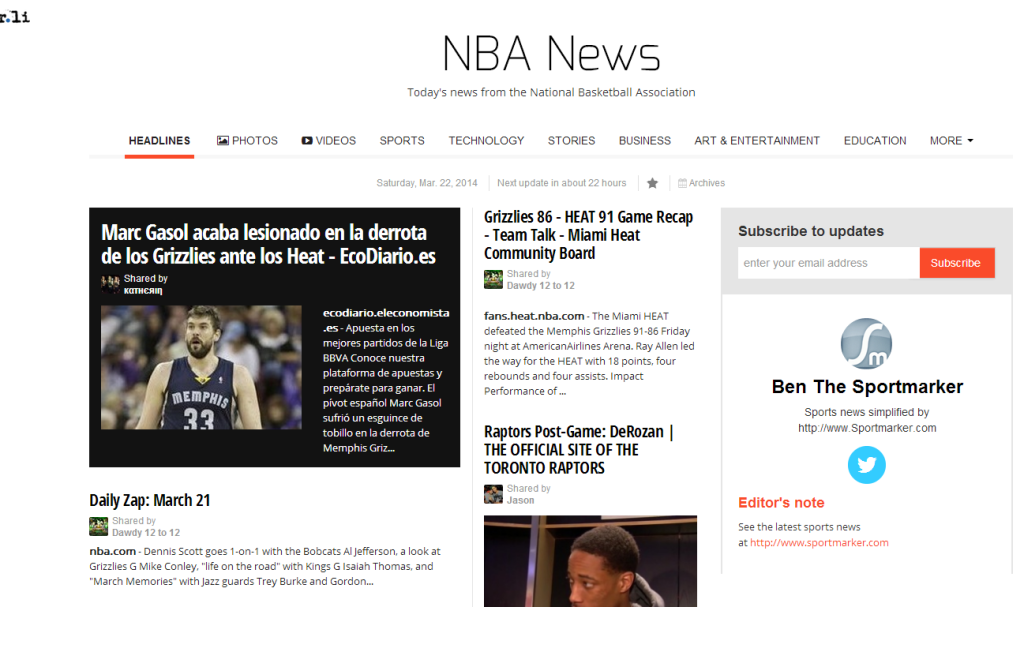Open the Daily Zap: March 21 headline
The width and height of the screenshot is (1024, 667).
tap(150, 500)
